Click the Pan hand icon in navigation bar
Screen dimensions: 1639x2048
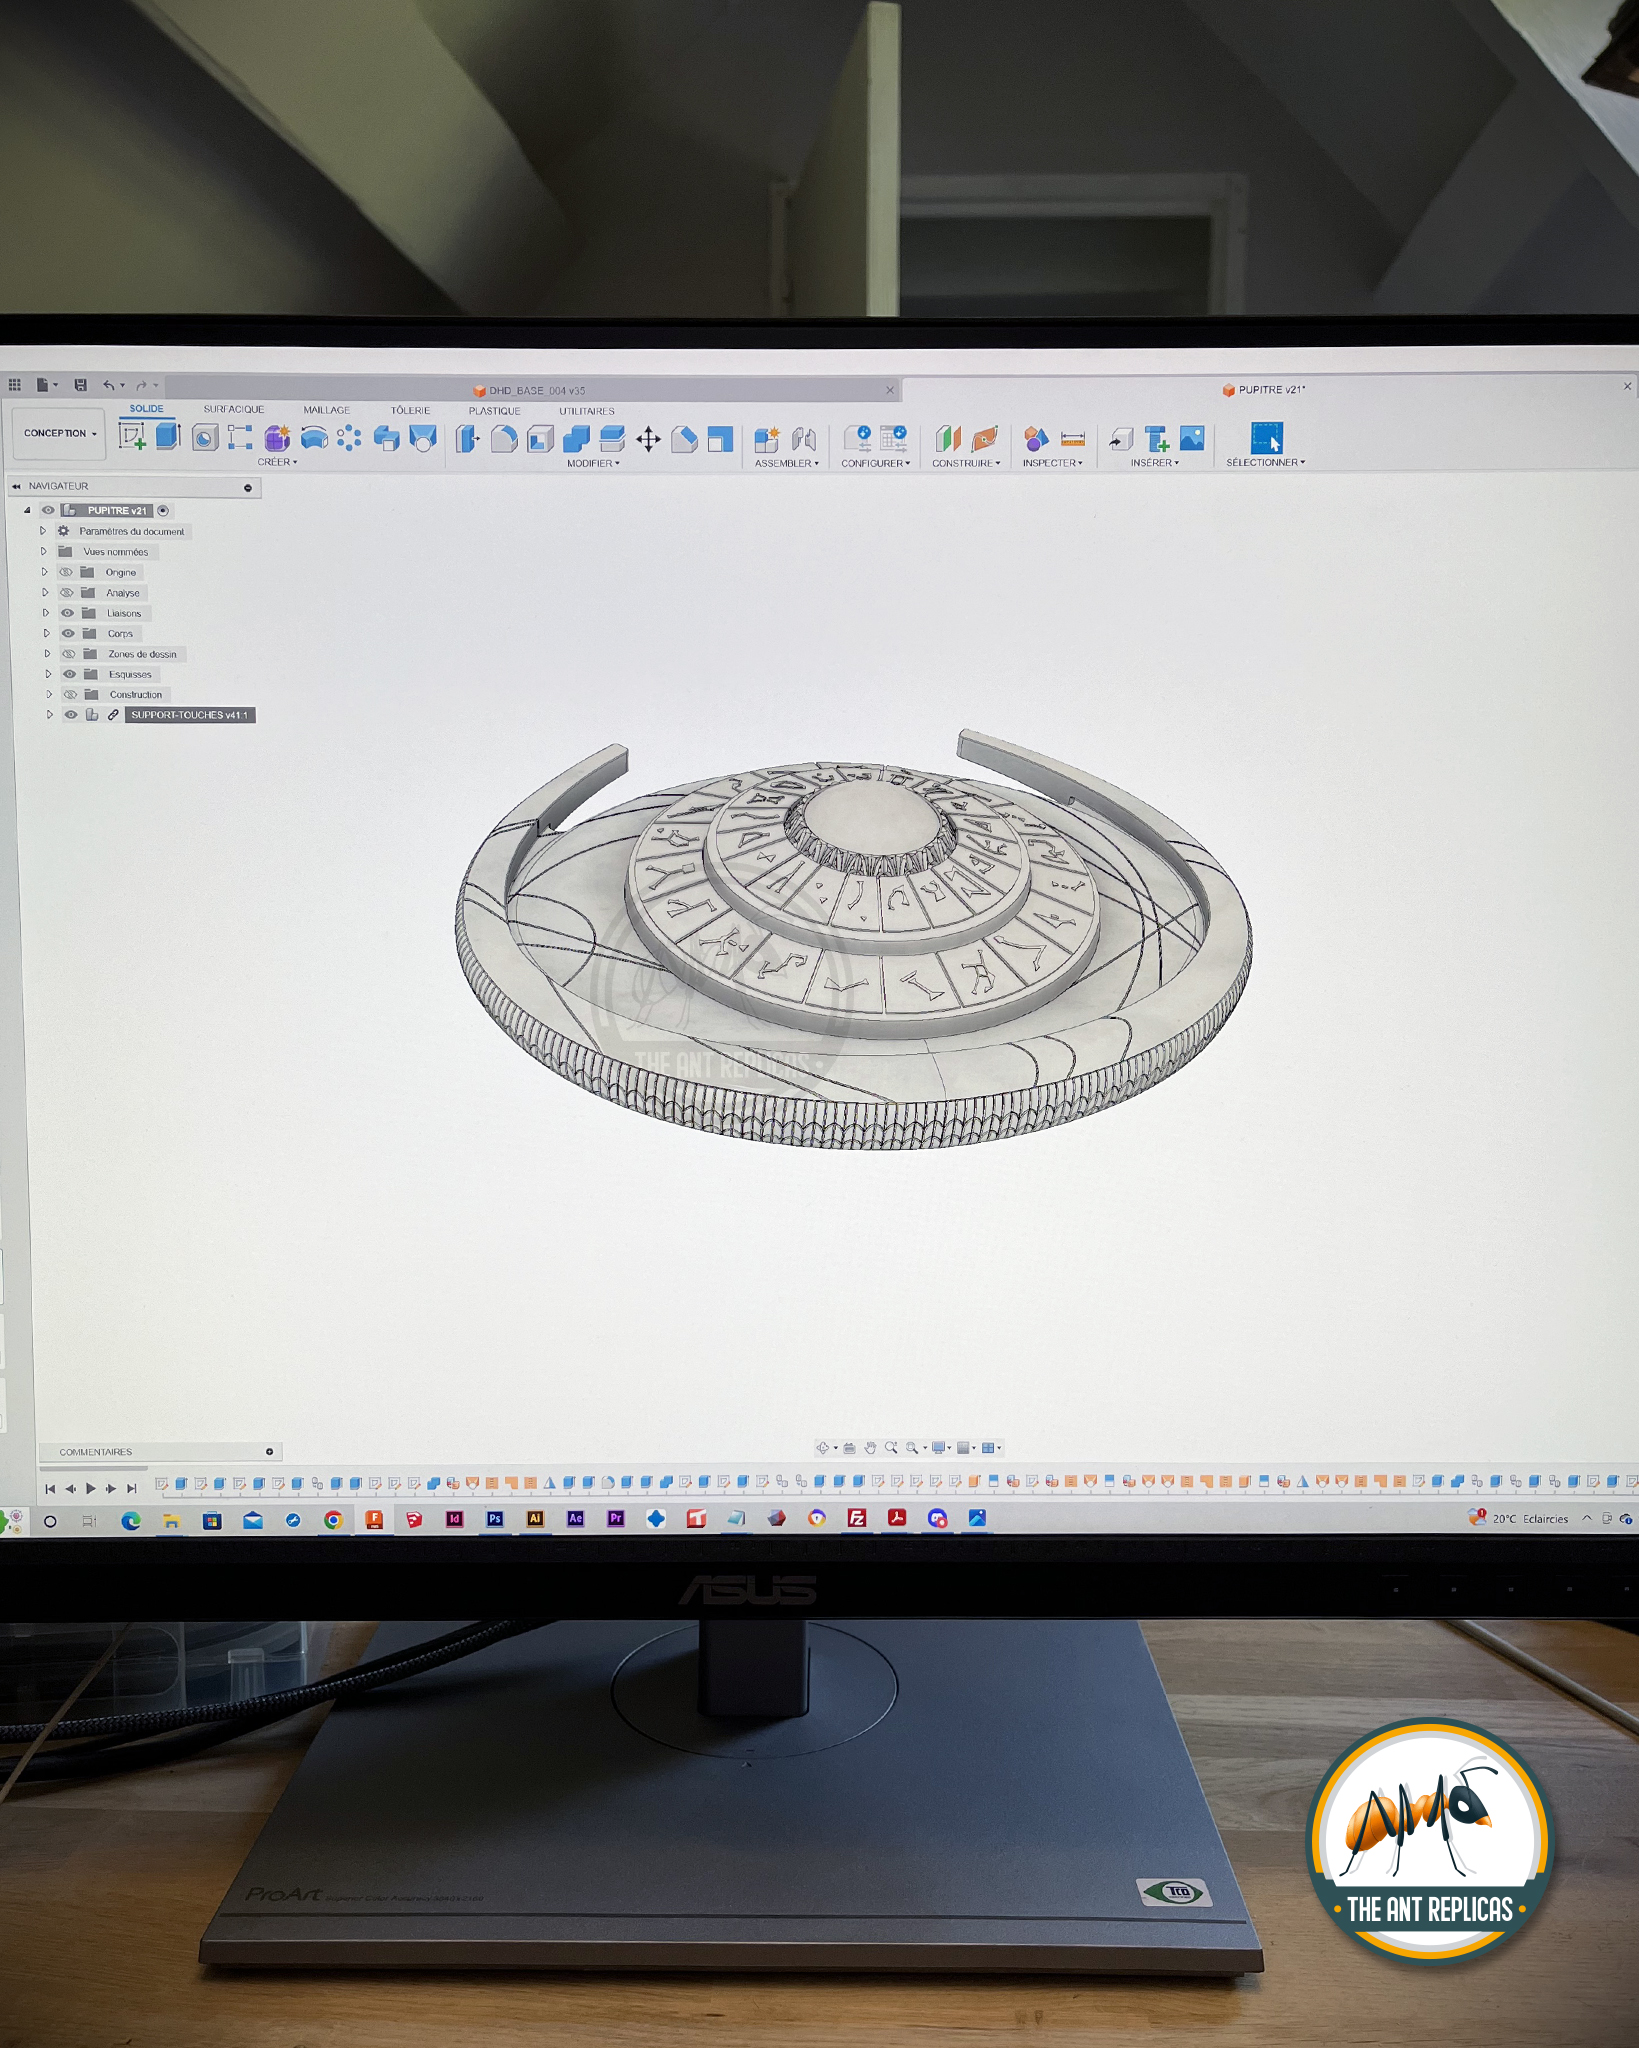[870, 1448]
